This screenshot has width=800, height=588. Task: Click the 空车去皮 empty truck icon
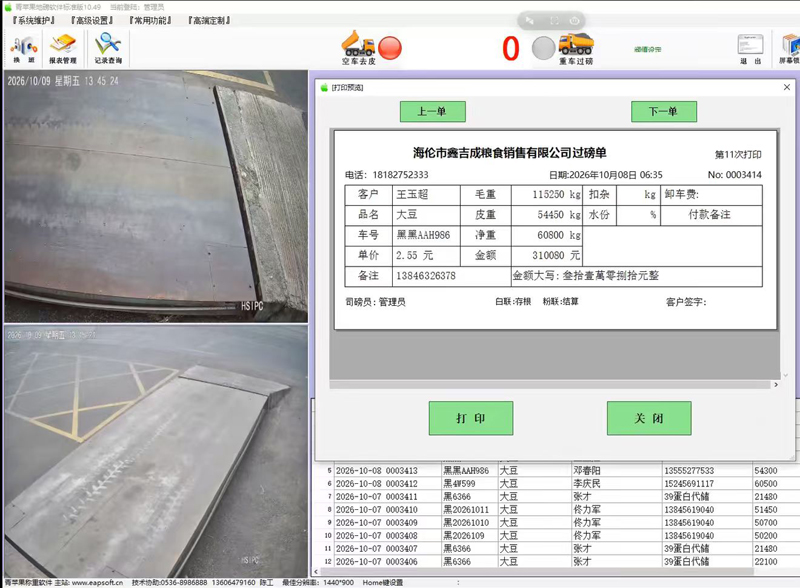(358, 48)
